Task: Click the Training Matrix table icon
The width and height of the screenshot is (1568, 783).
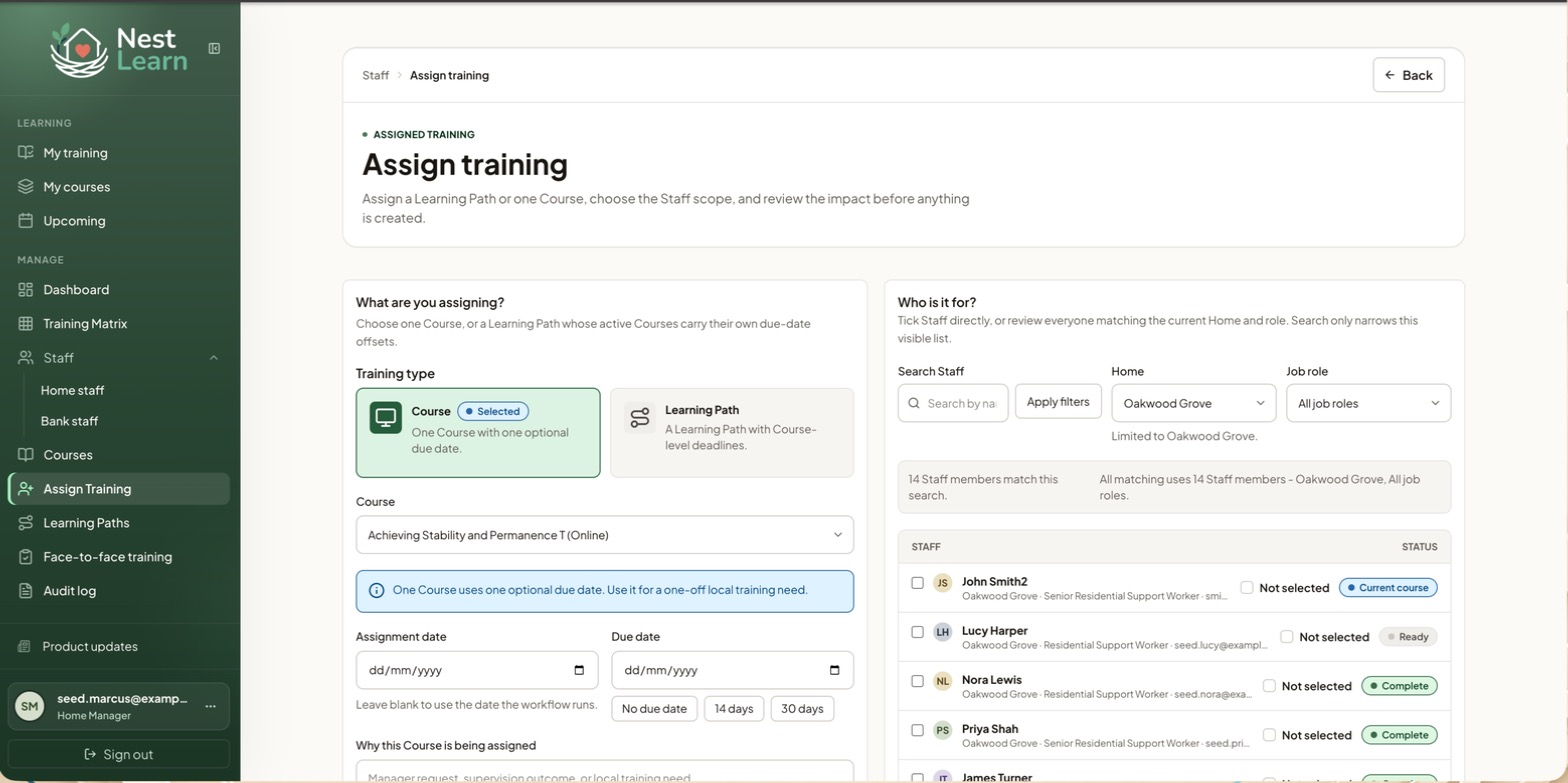Action: [26, 324]
